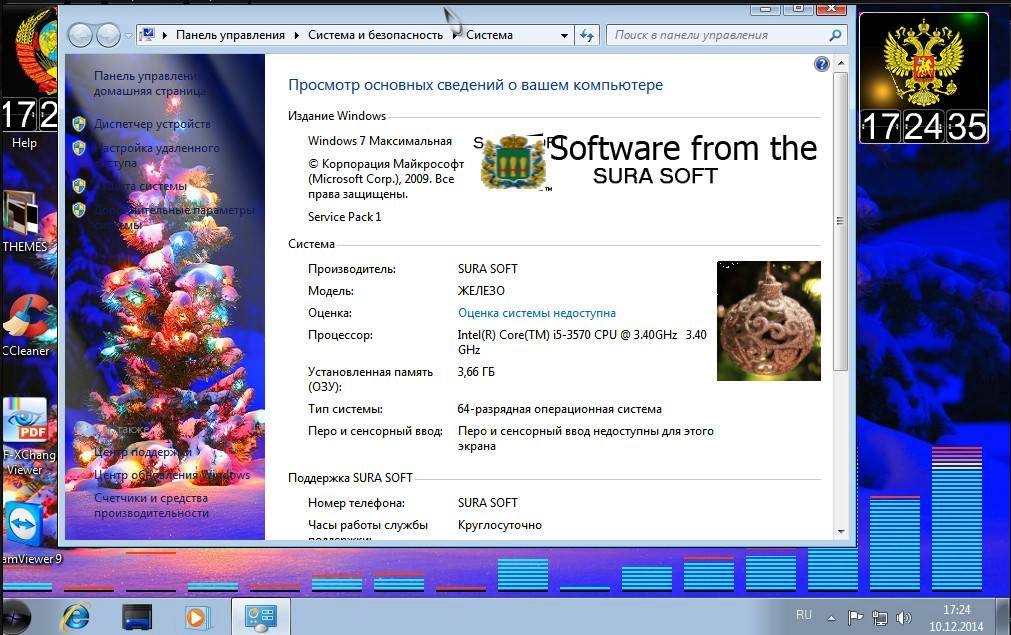Show hidden tray icons arrow
The height and width of the screenshot is (635, 1011).
tap(831, 618)
